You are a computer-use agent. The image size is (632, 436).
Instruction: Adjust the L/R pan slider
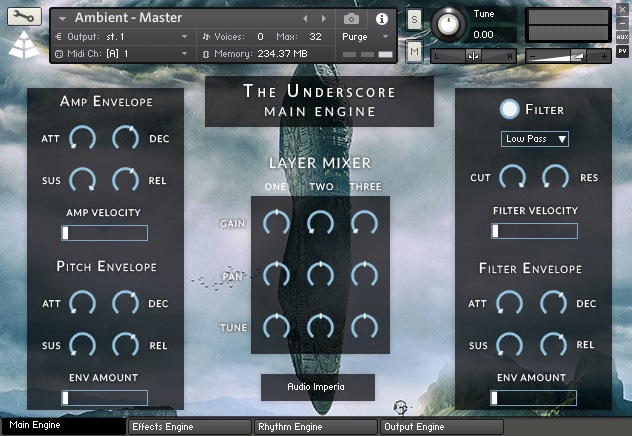click(x=473, y=56)
